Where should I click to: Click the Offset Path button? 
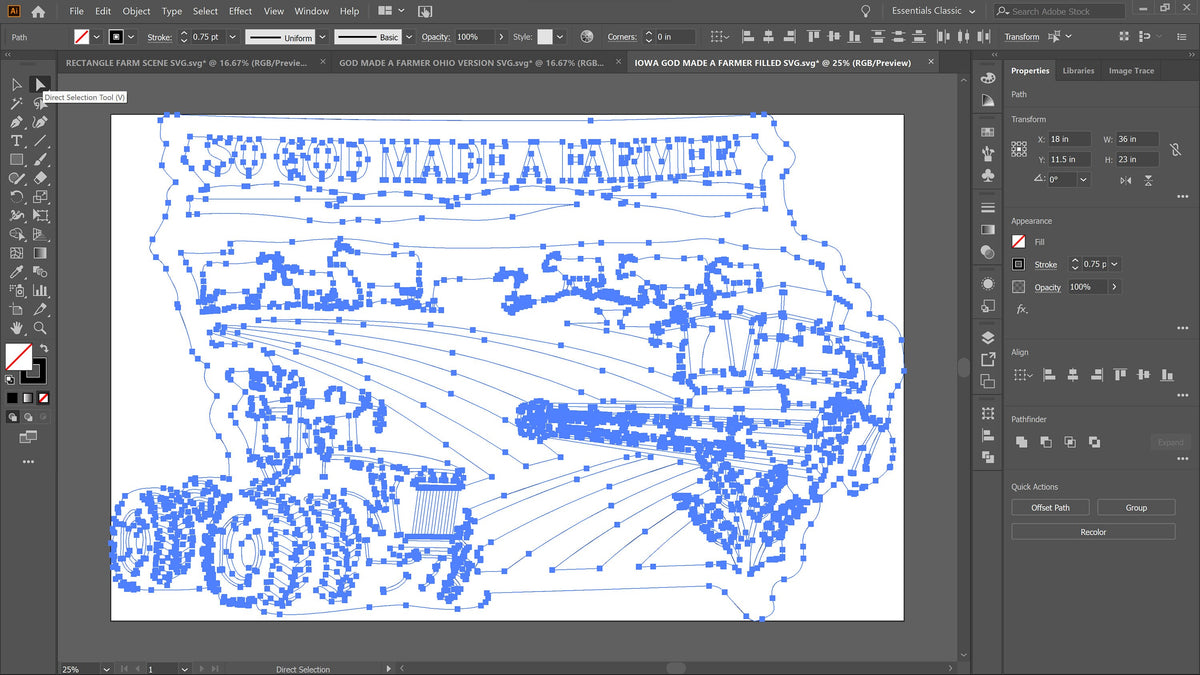coord(1050,508)
